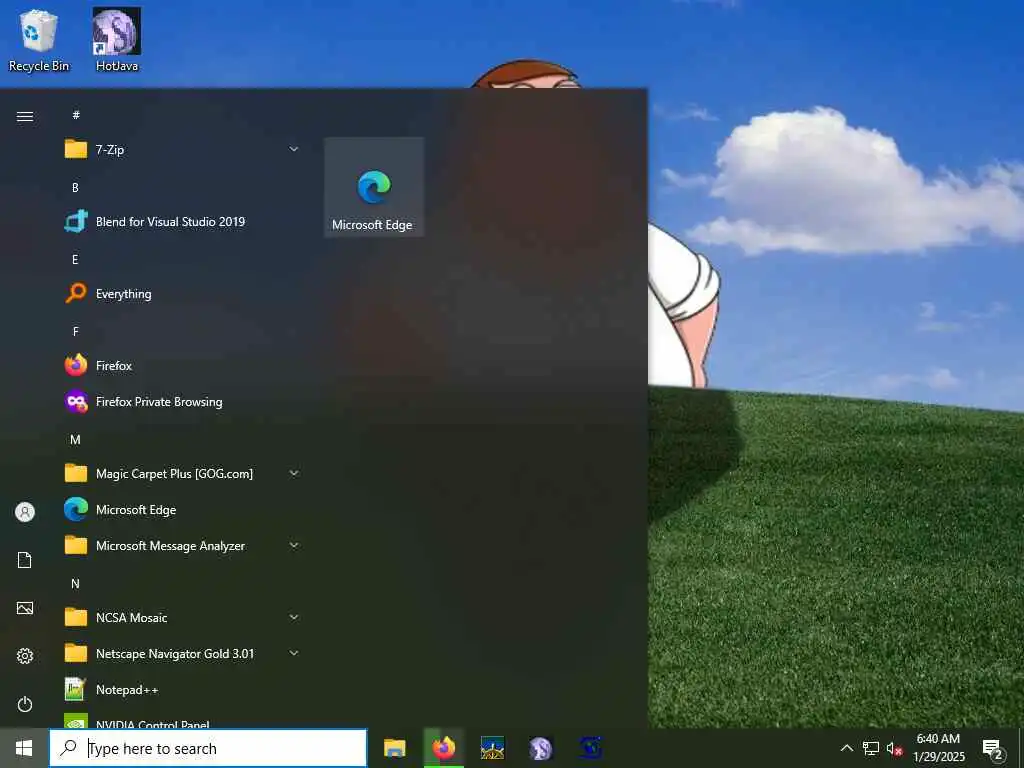Expand Netscape Navigator Gold 3.01 chevron
Screen dimensions: 1024x768
[294, 653]
